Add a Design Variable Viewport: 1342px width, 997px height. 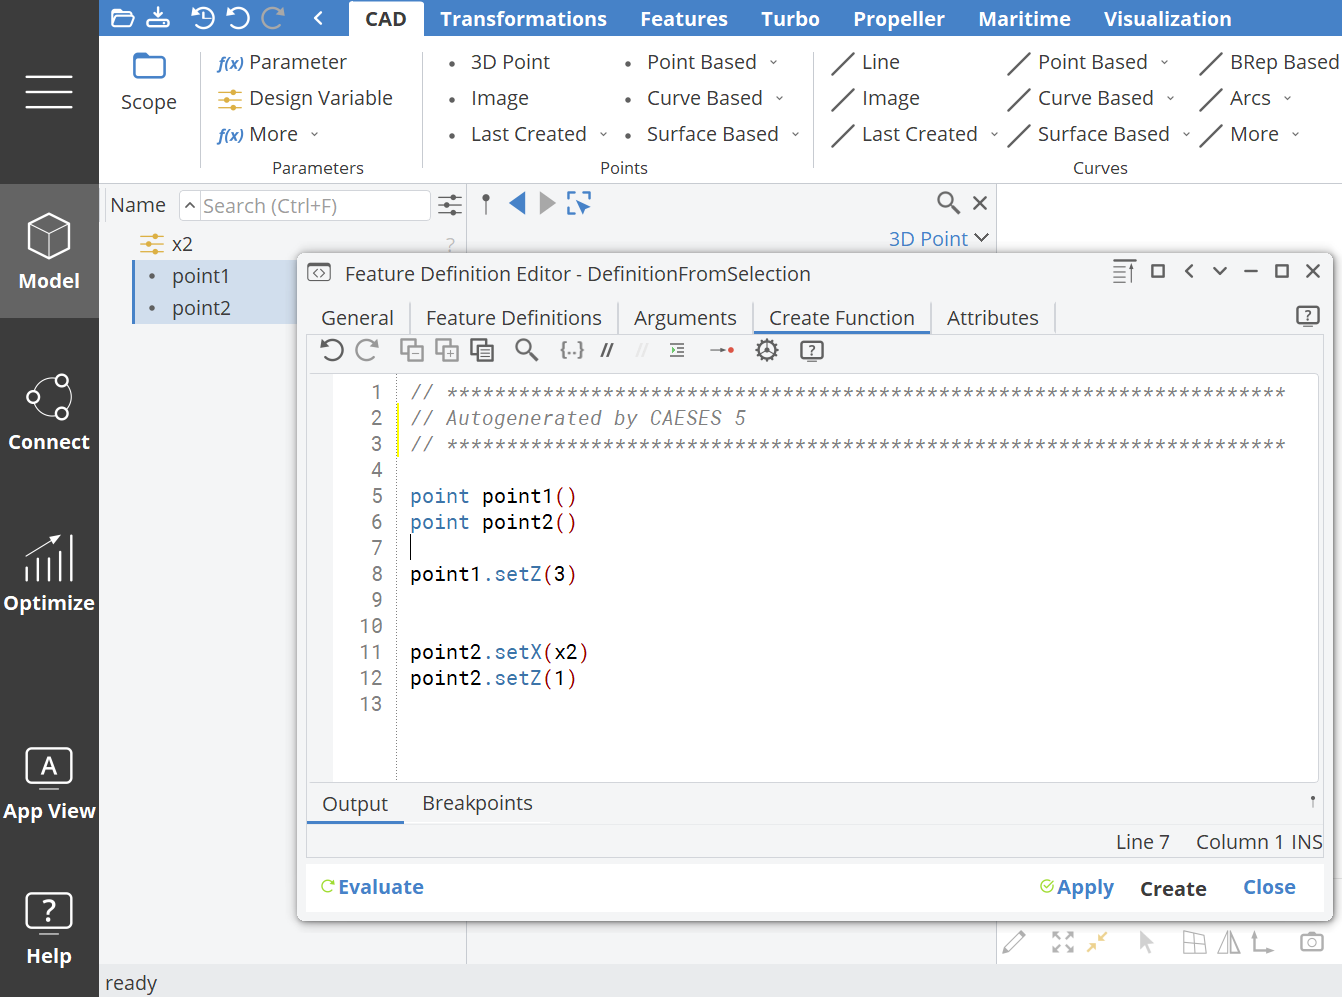304,98
